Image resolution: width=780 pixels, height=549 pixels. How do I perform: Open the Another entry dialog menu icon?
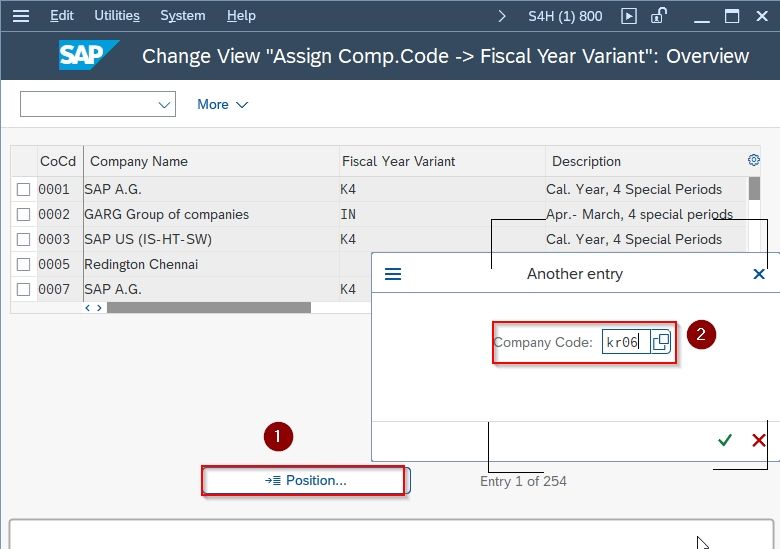point(393,274)
